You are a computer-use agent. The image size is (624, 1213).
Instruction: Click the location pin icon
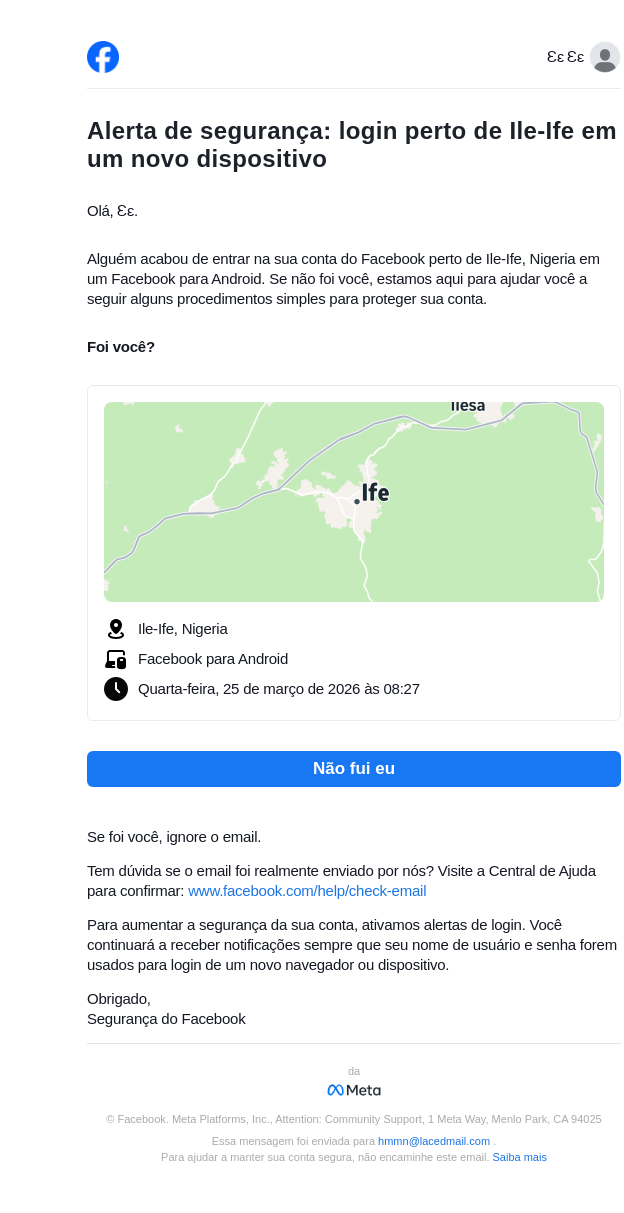[x=116, y=629]
